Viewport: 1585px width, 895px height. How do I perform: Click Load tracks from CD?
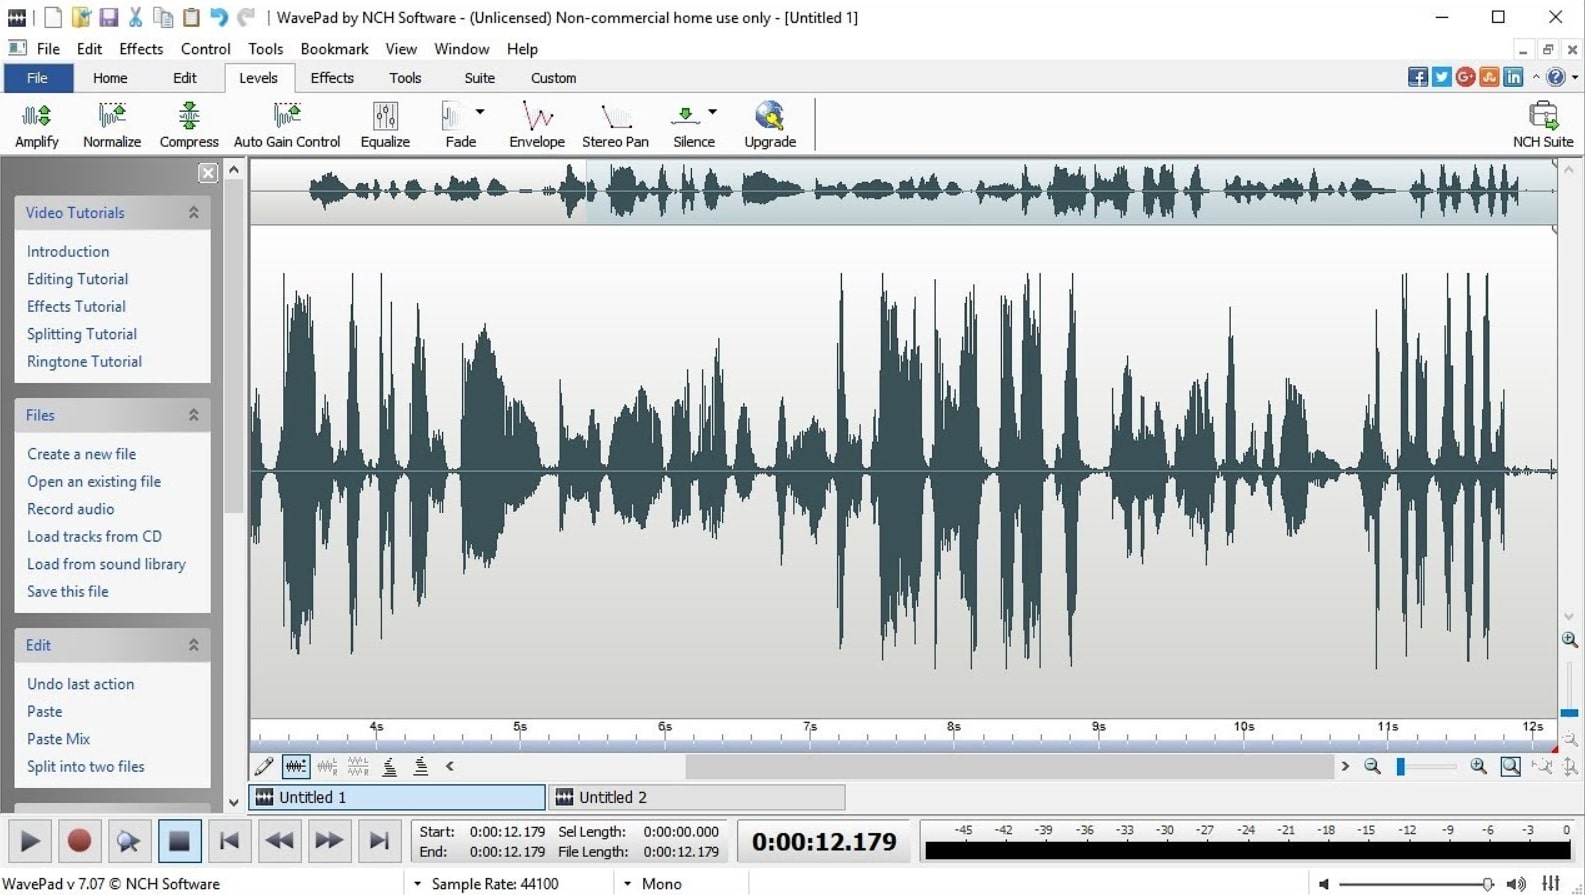click(94, 536)
